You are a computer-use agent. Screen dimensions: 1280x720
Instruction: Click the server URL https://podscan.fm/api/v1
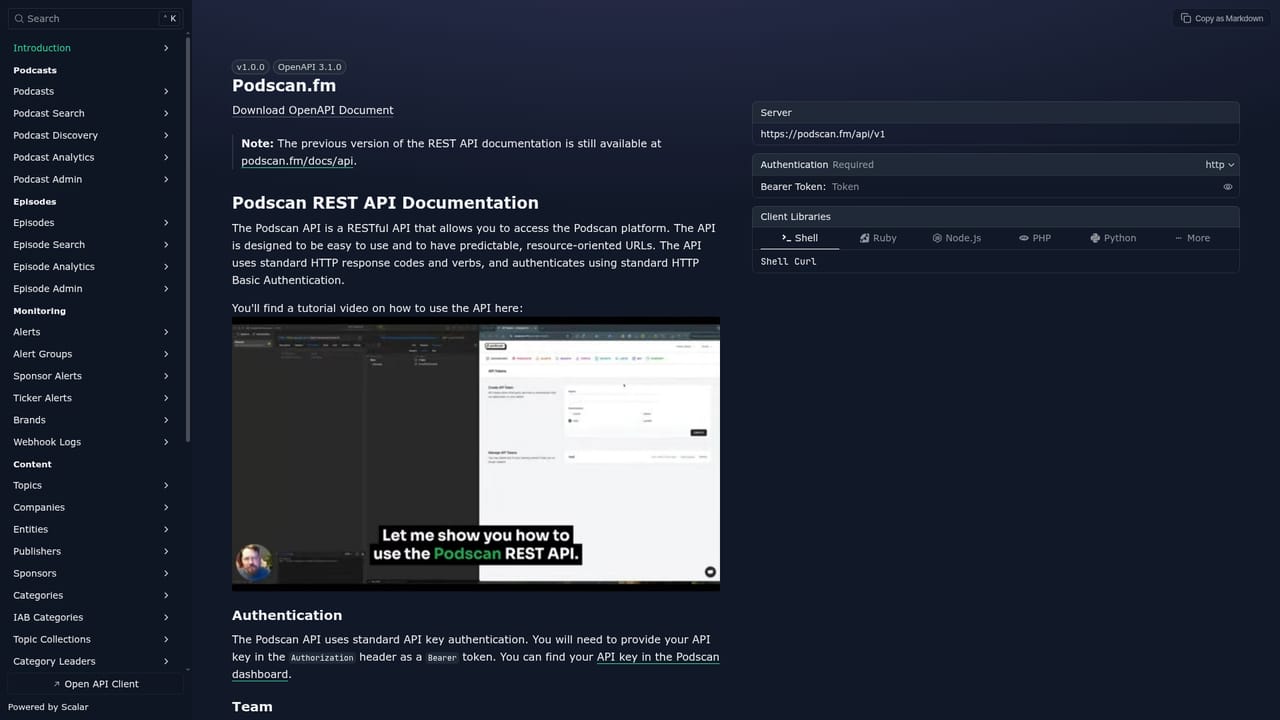[x=823, y=134]
